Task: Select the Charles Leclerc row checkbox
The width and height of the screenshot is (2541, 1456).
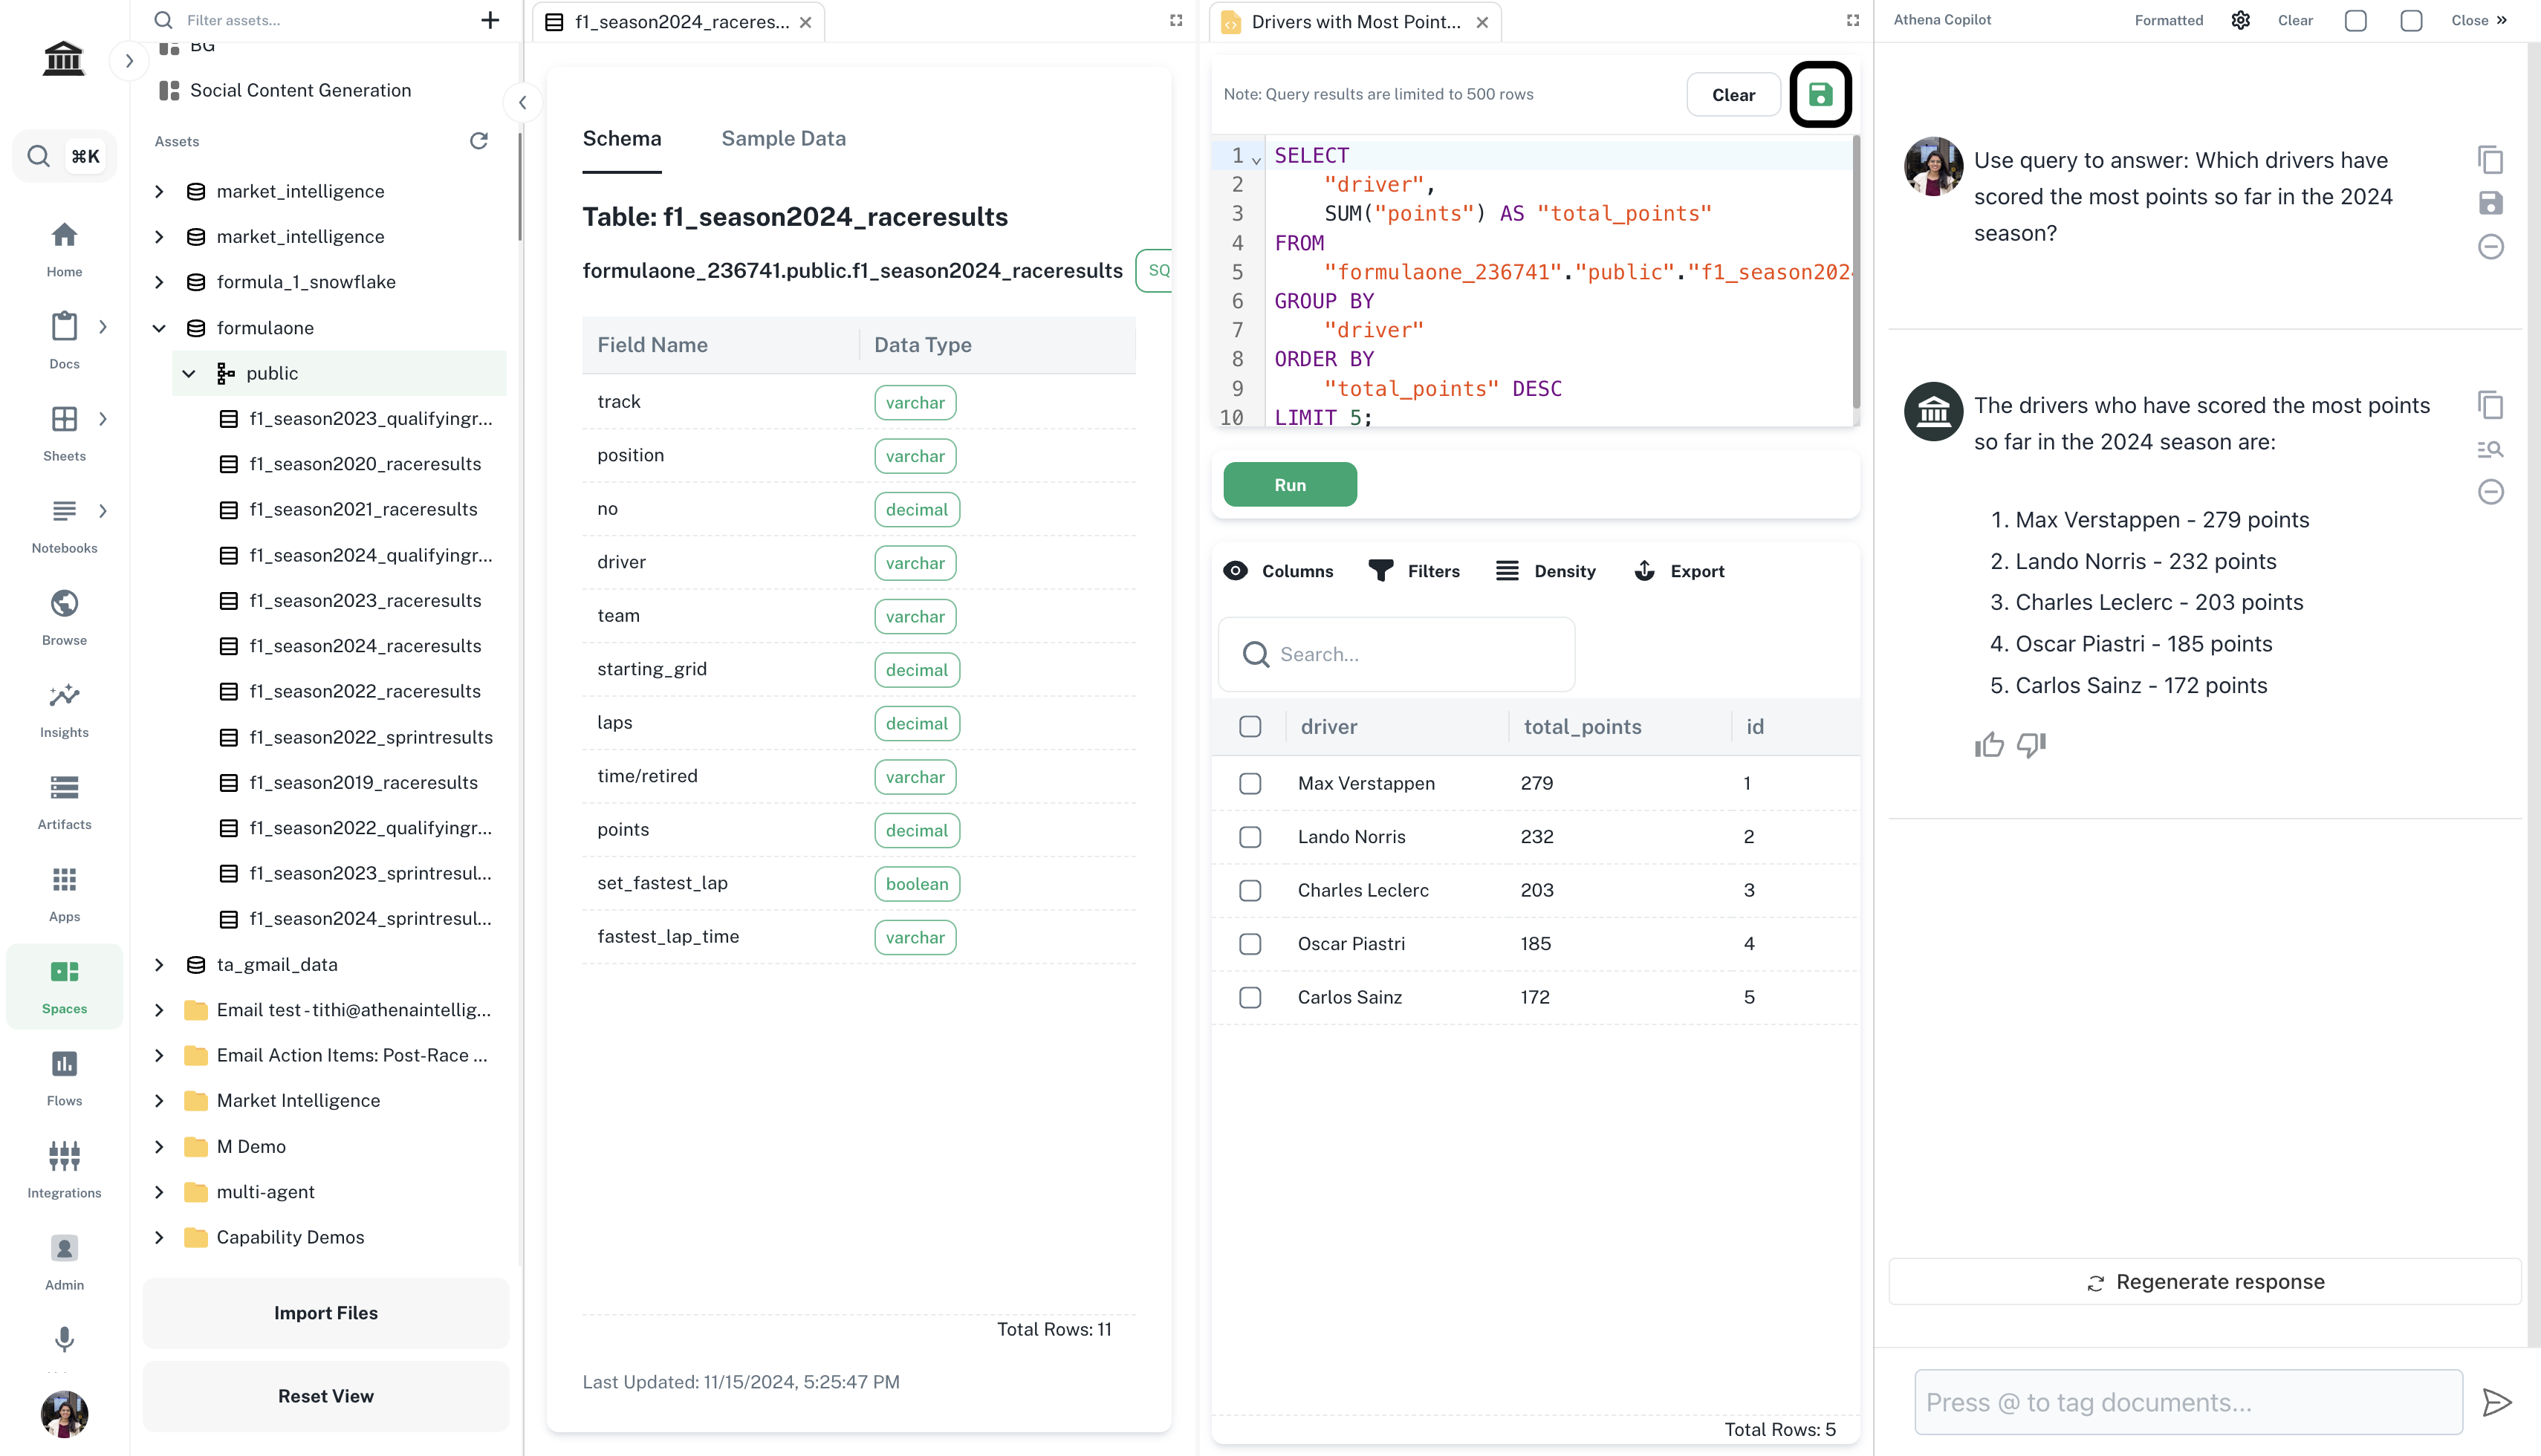Action: 1250,890
